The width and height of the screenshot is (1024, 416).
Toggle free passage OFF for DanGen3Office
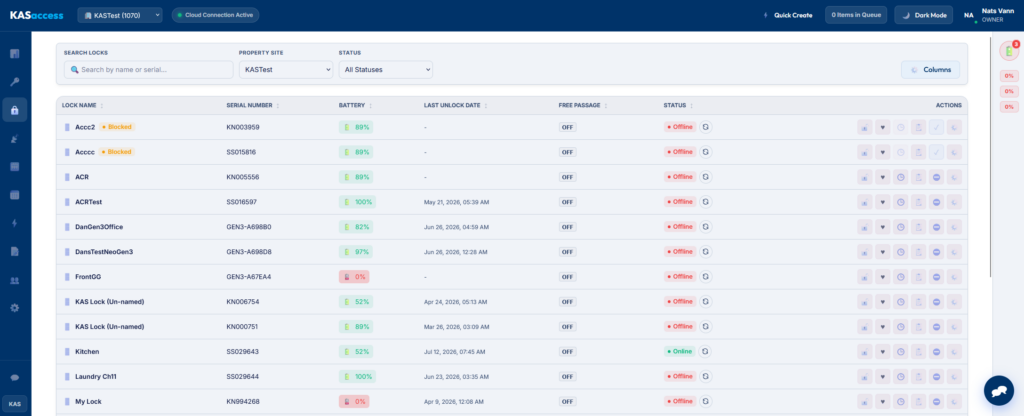click(568, 227)
